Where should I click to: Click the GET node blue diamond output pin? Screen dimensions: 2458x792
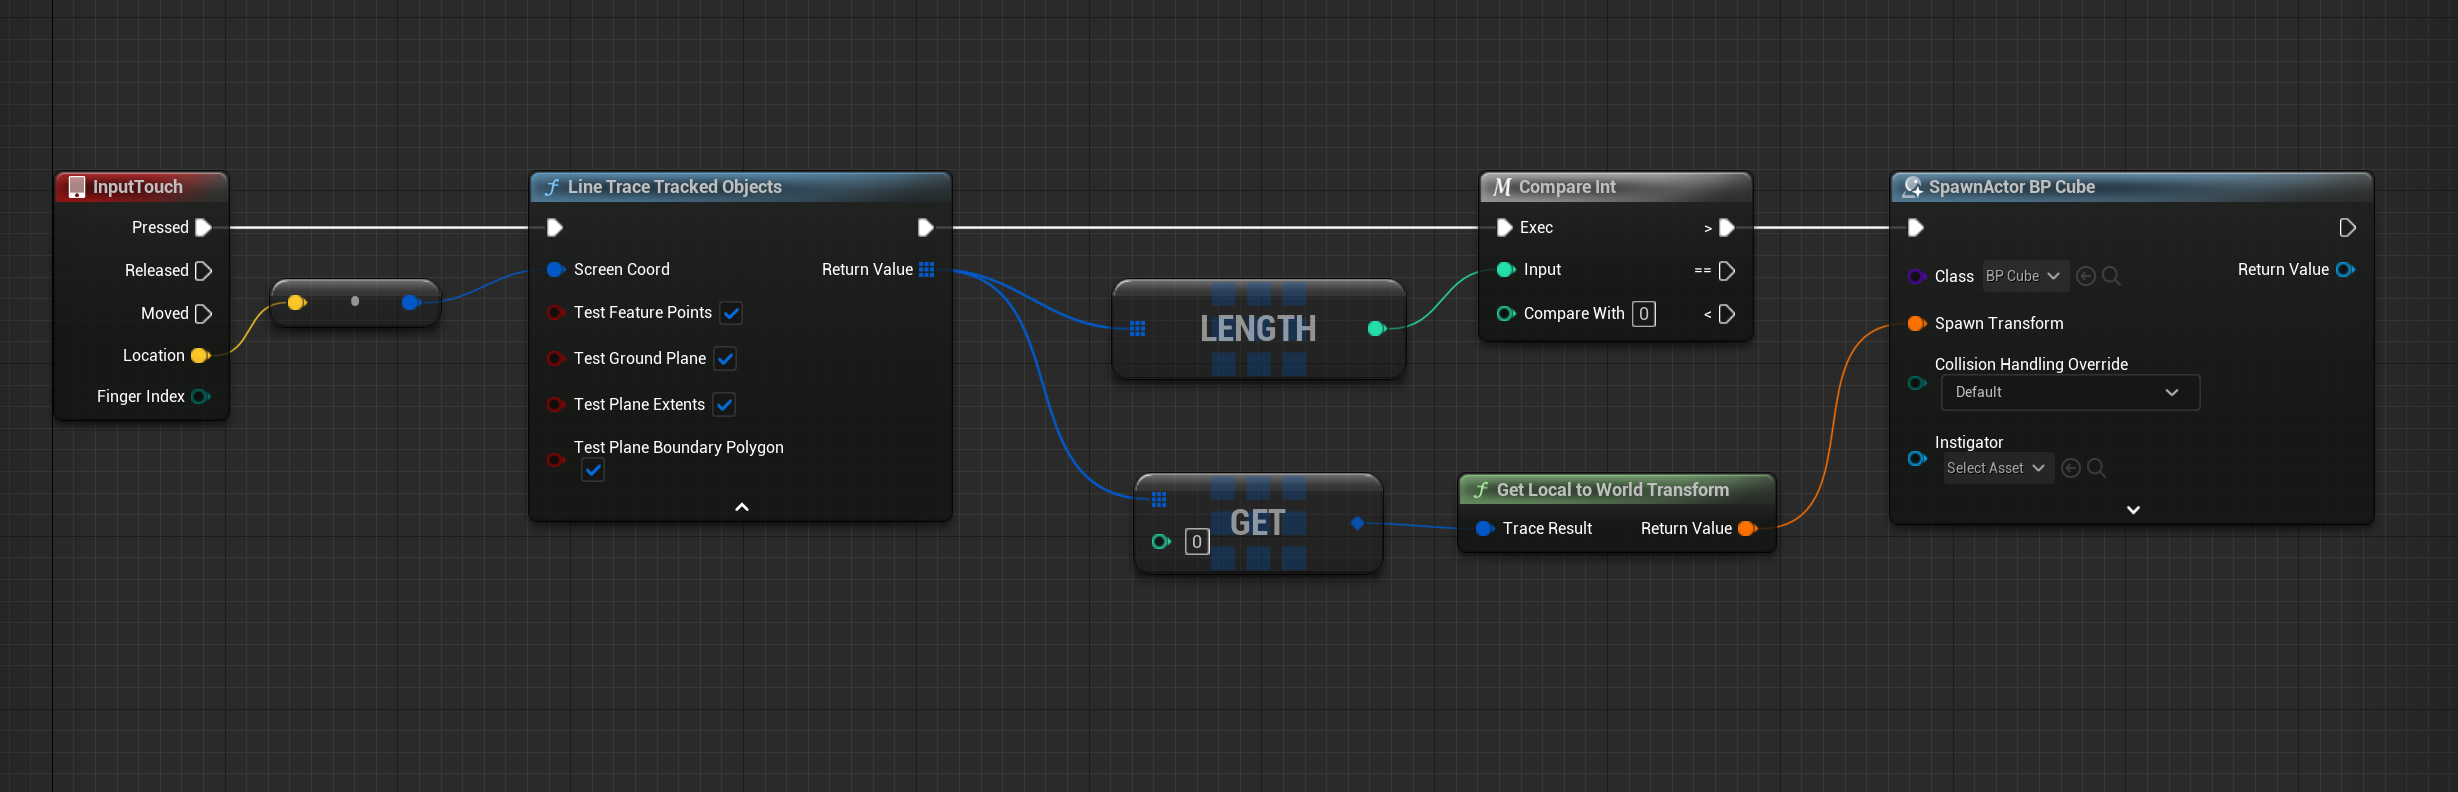1357,522
